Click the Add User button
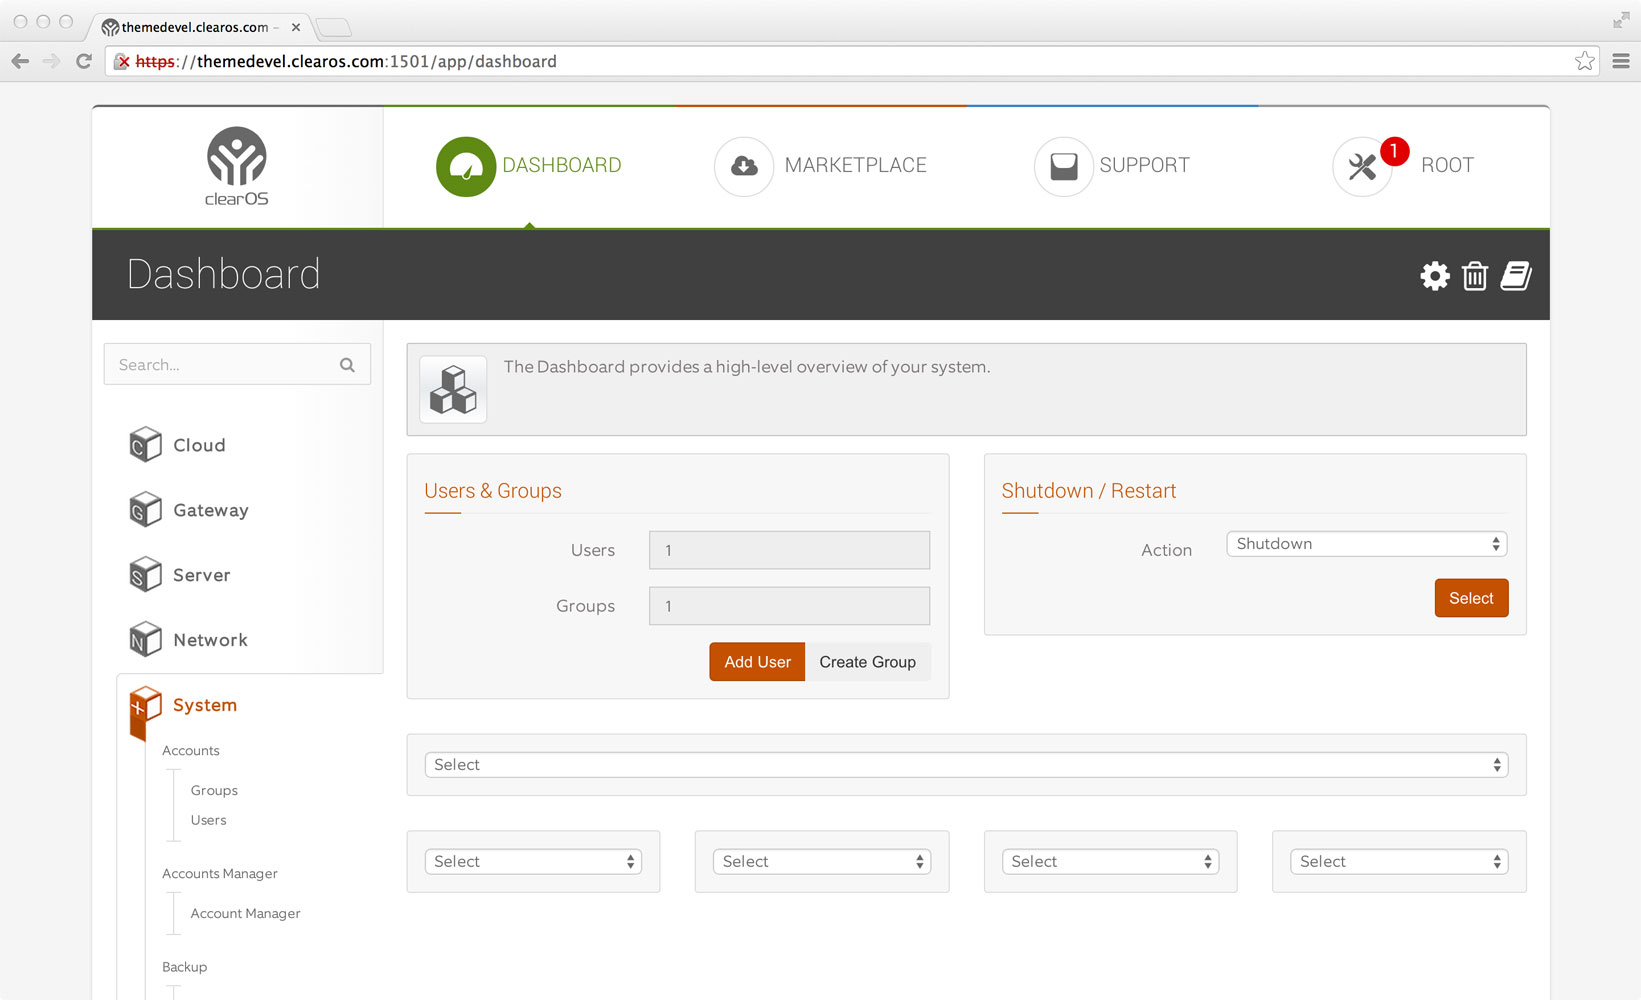 click(x=757, y=662)
